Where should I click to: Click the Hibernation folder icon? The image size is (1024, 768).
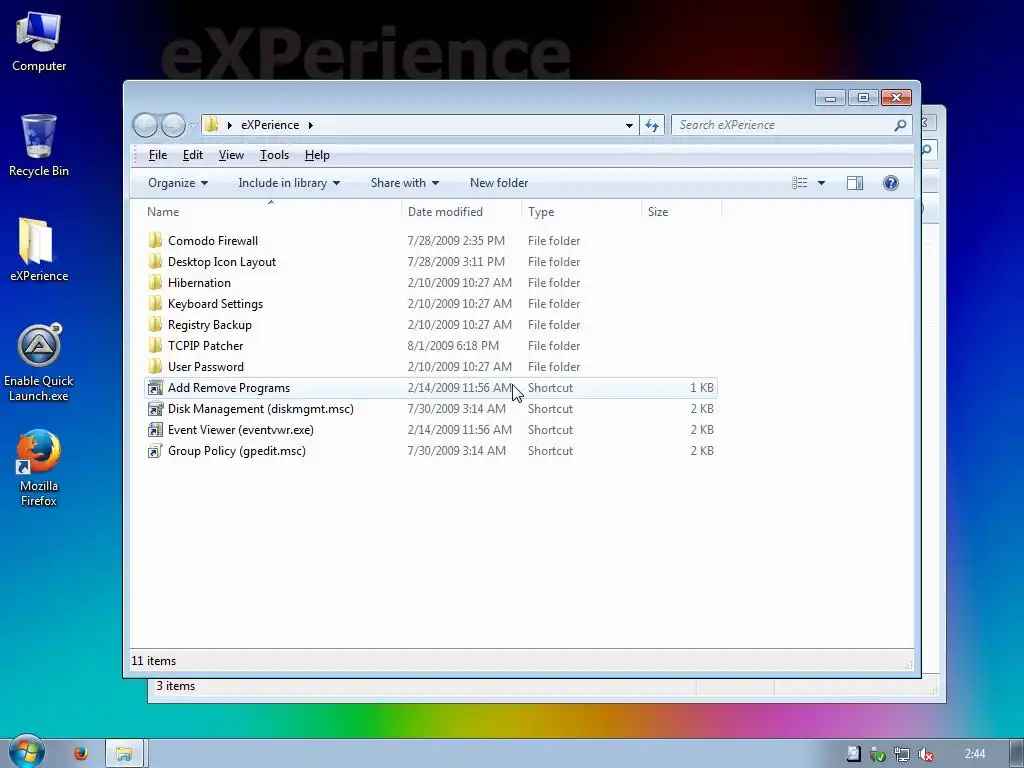[x=155, y=283]
